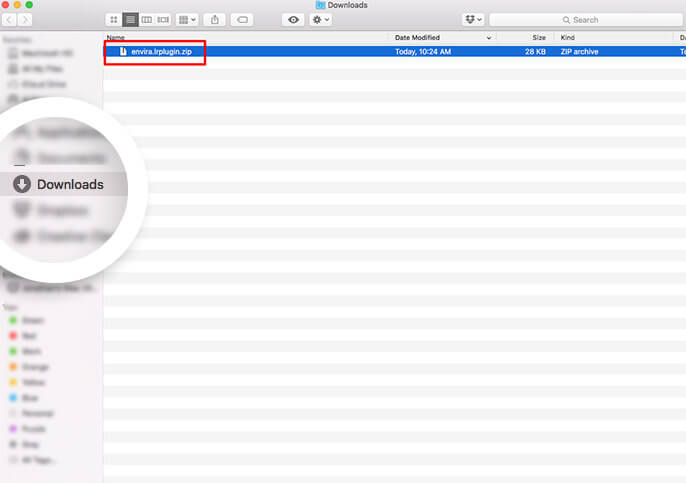Sort files by the Size column
Screen dimensions: 686x483
[539, 37]
